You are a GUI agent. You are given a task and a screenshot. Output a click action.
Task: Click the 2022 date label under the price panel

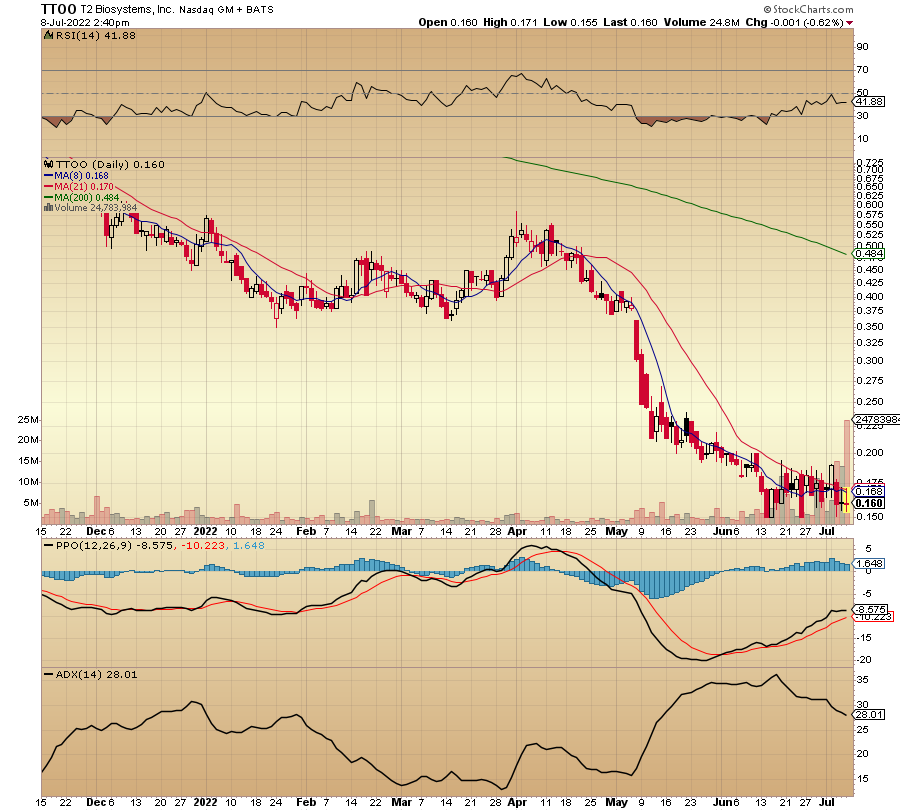point(205,531)
